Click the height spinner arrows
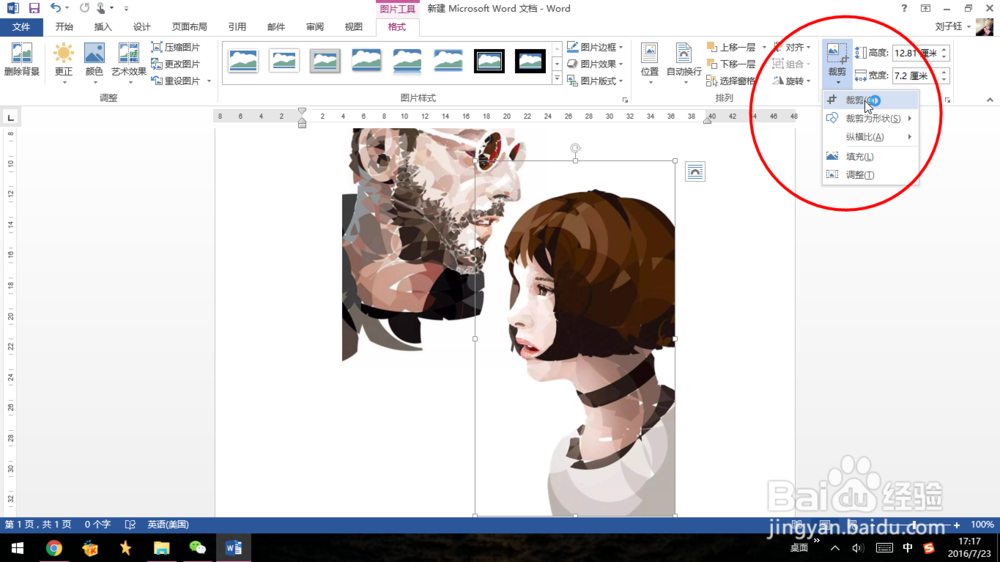This screenshot has height=562, width=1000. pos(945,53)
